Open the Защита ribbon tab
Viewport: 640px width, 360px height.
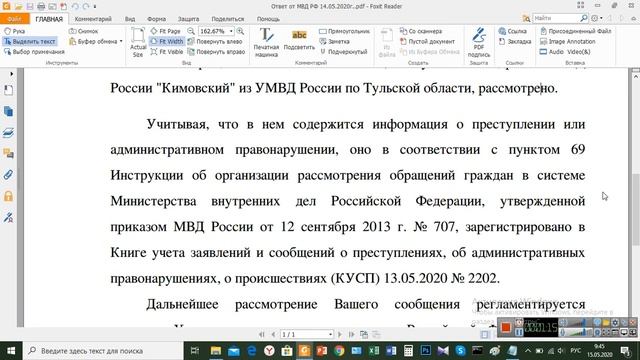point(188,19)
